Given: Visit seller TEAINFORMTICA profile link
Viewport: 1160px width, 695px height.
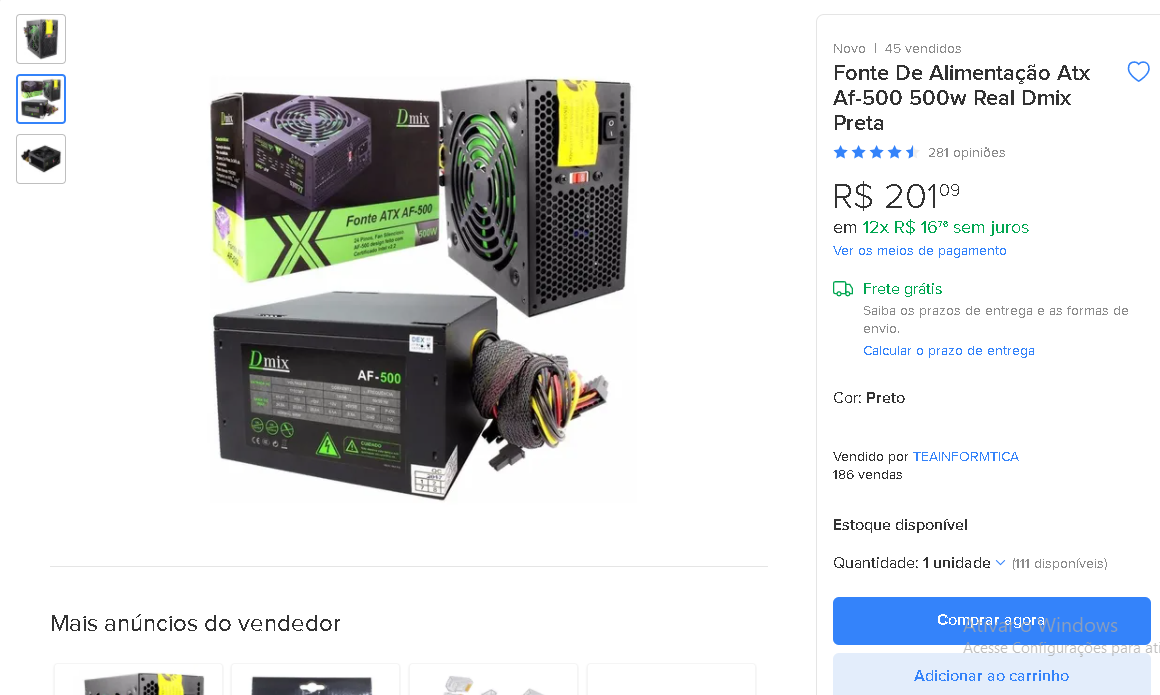Looking at the screenshot, I should (965, 457).
